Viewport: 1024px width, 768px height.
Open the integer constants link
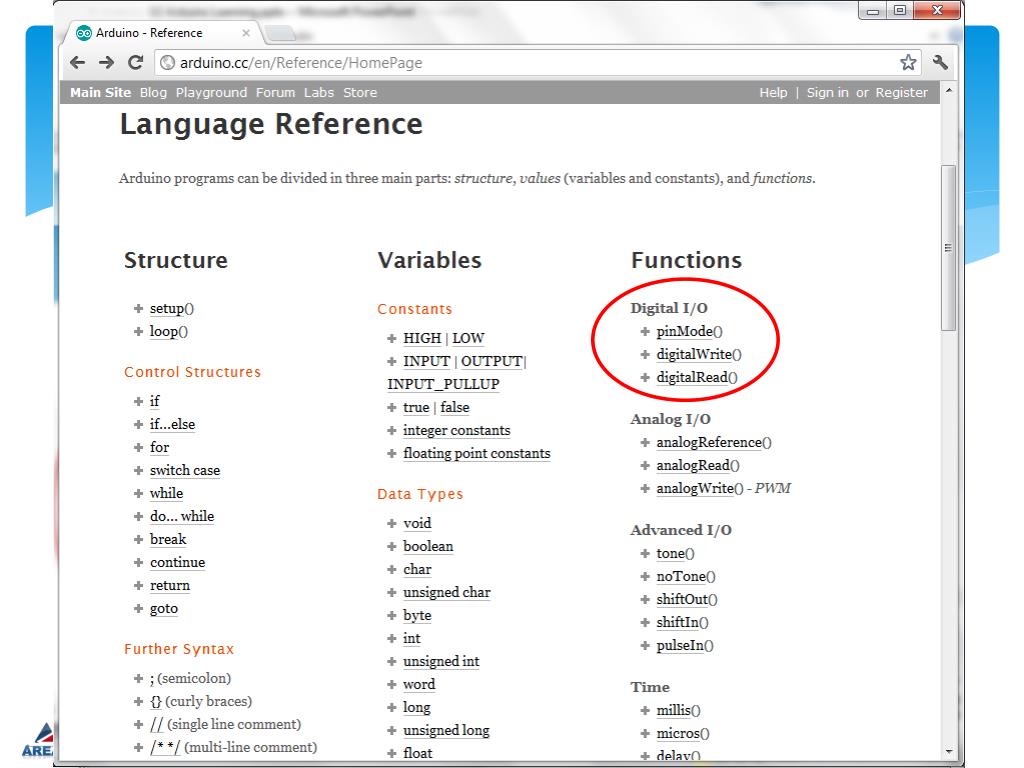456,430
